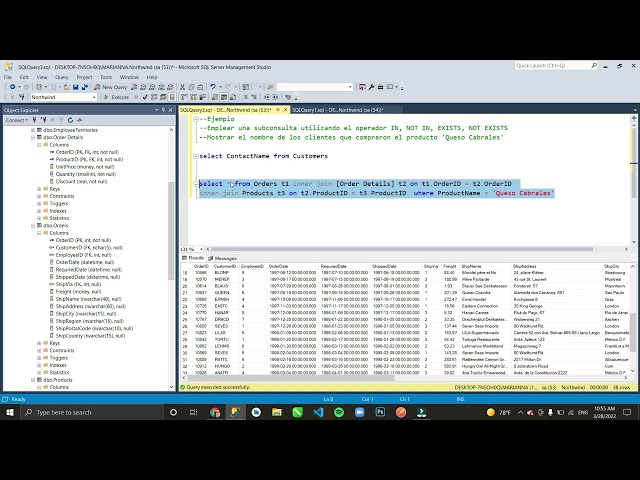Click the Save icon in the toolbar
This screenshot has width=640, height=480.
[76, 87]
